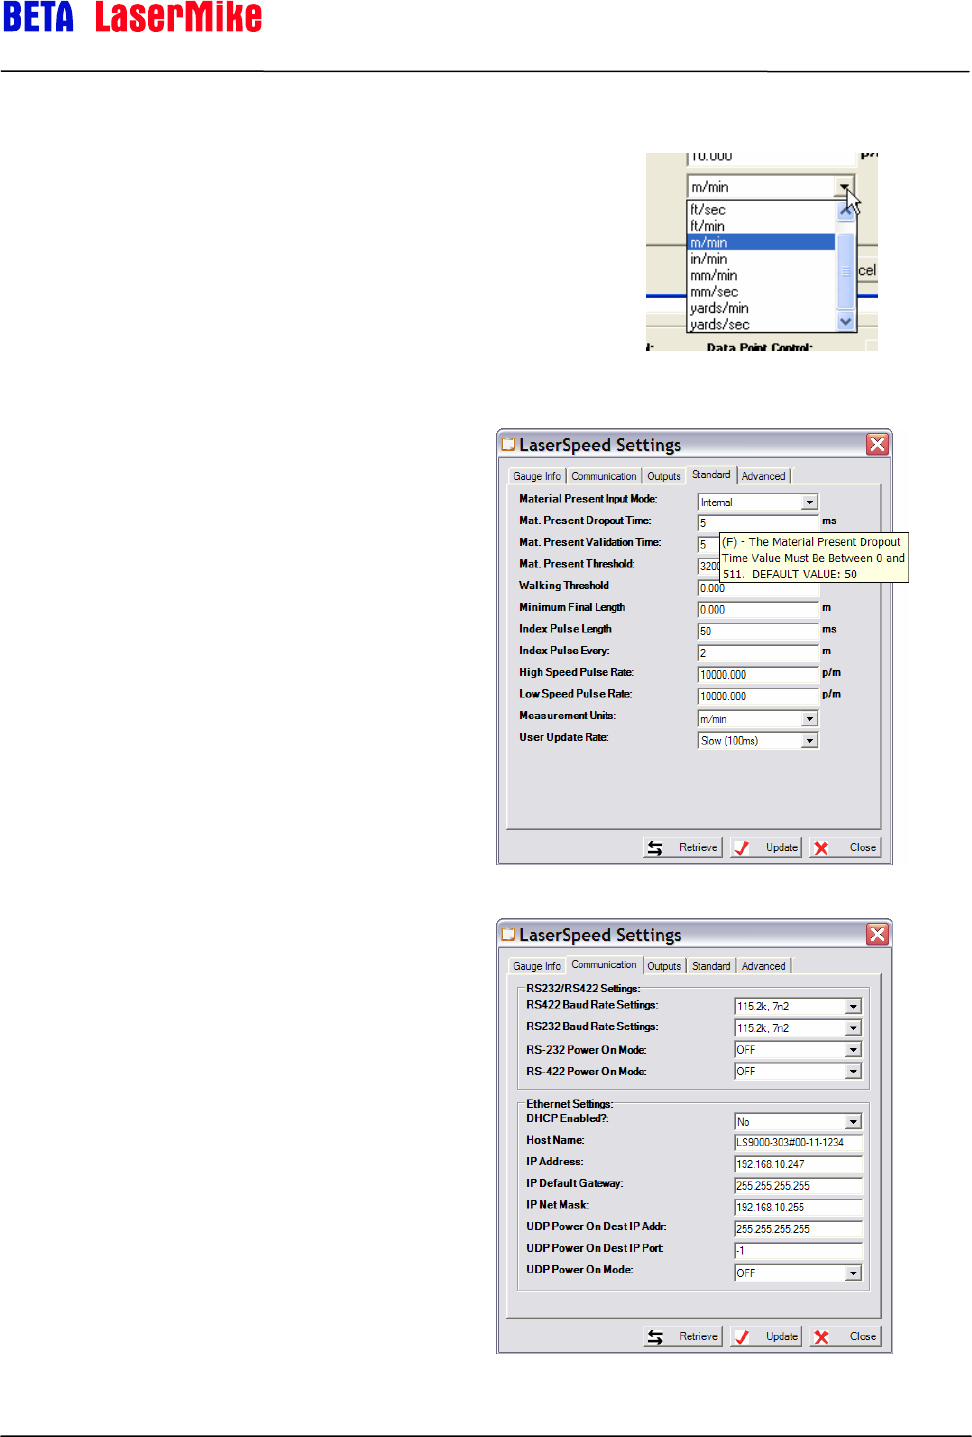Open Gauge Info tab in Standard settings window
972x1437 pixels.
(x=537, y=476)
